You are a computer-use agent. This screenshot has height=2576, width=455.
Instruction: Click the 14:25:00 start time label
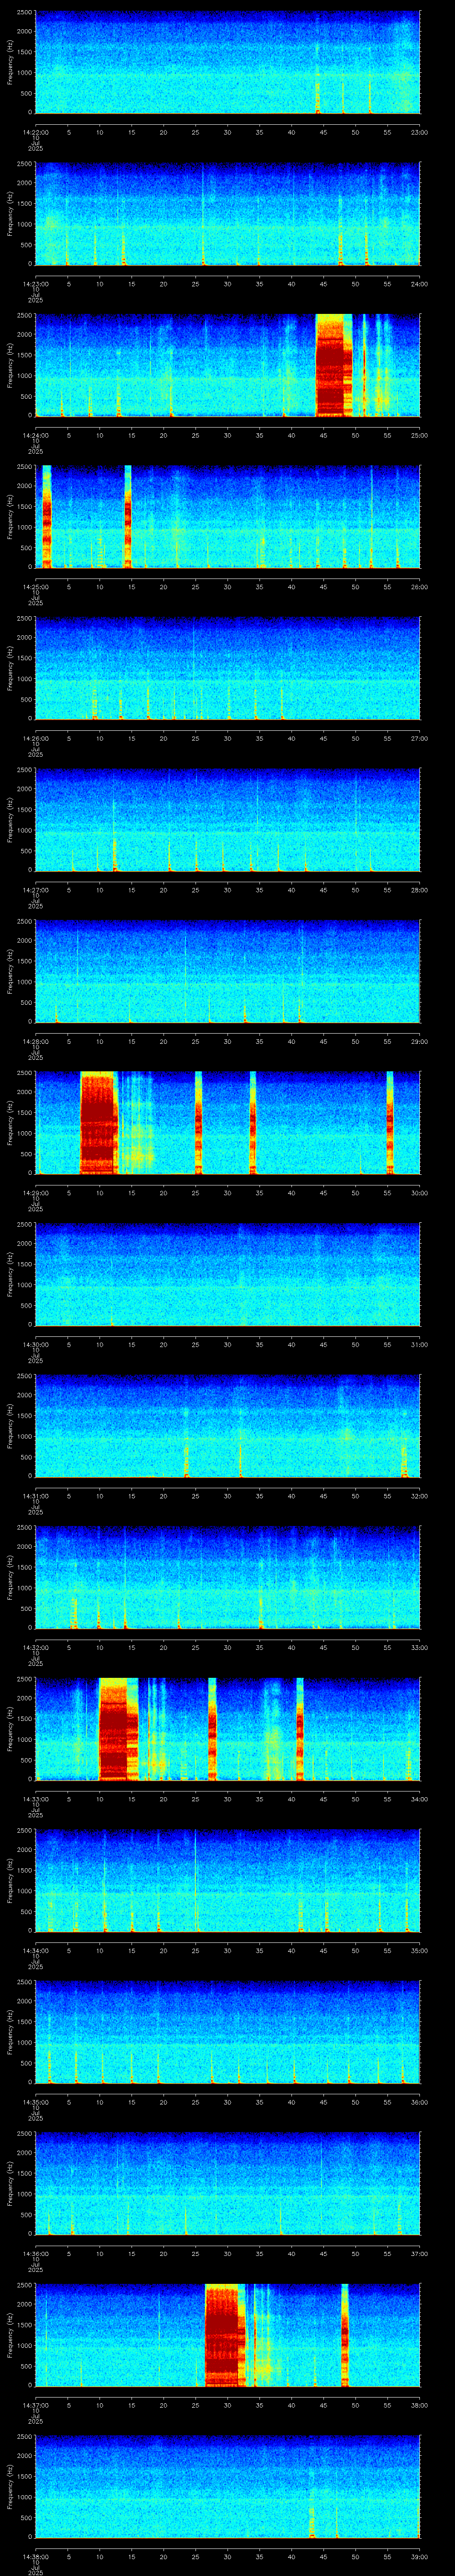[35, 587]
